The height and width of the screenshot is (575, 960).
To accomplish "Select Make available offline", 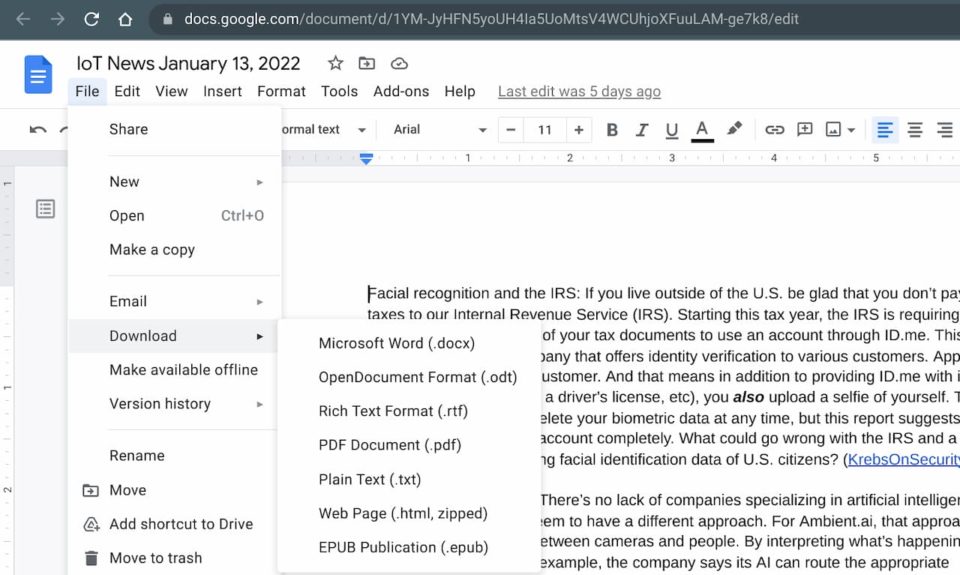I will point(174,370).
